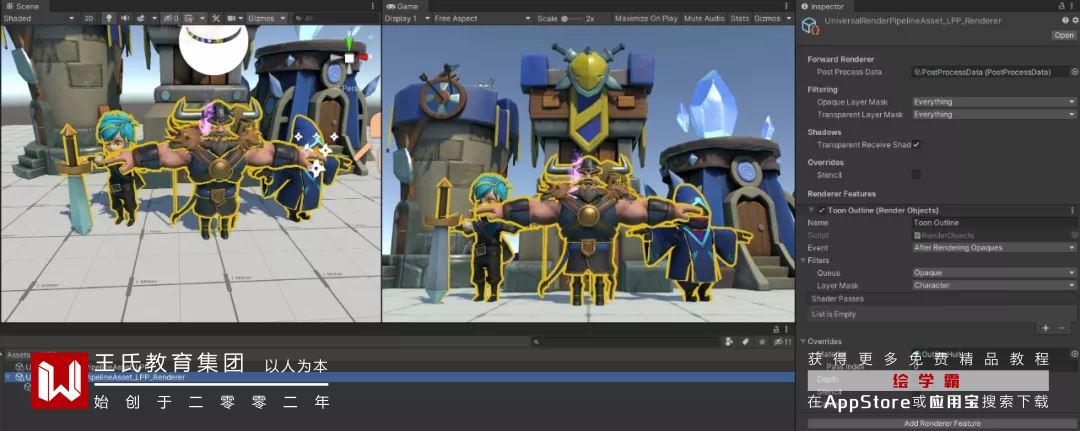
Task: Toggle scene effects layers icon
Action: [141, 19]
